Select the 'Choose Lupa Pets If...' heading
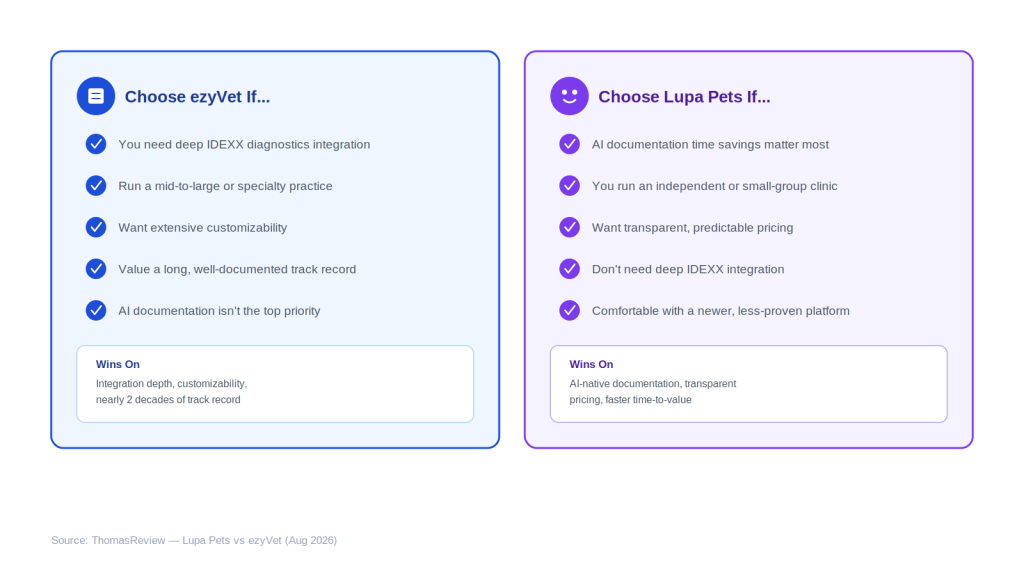Image resolution: width=1024 pixels, height=576 pixels. tap(684, 97)
